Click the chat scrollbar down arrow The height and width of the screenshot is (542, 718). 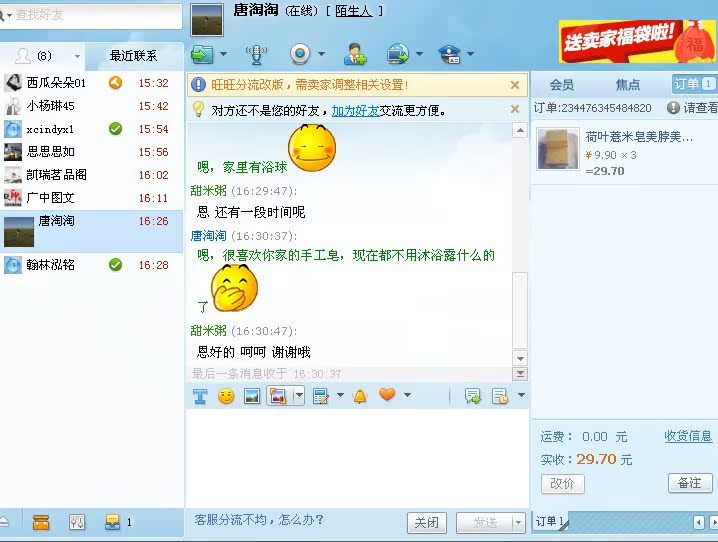click(x=520, y=358)
